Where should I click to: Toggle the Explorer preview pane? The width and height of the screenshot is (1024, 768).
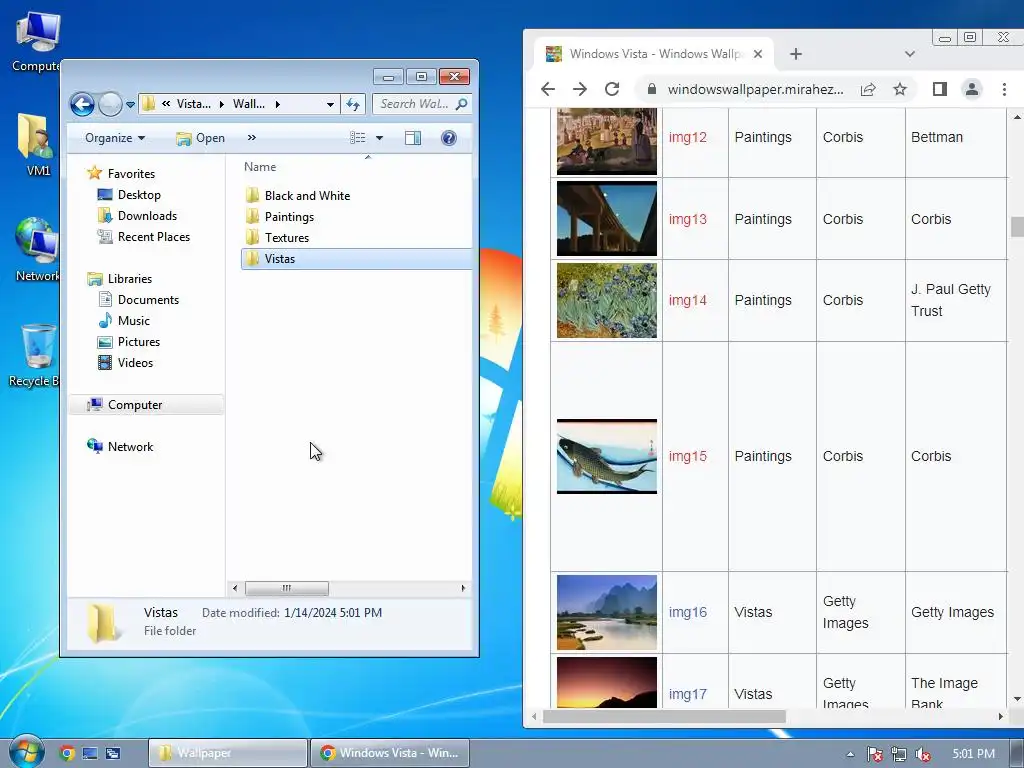(x=413, y=138)
